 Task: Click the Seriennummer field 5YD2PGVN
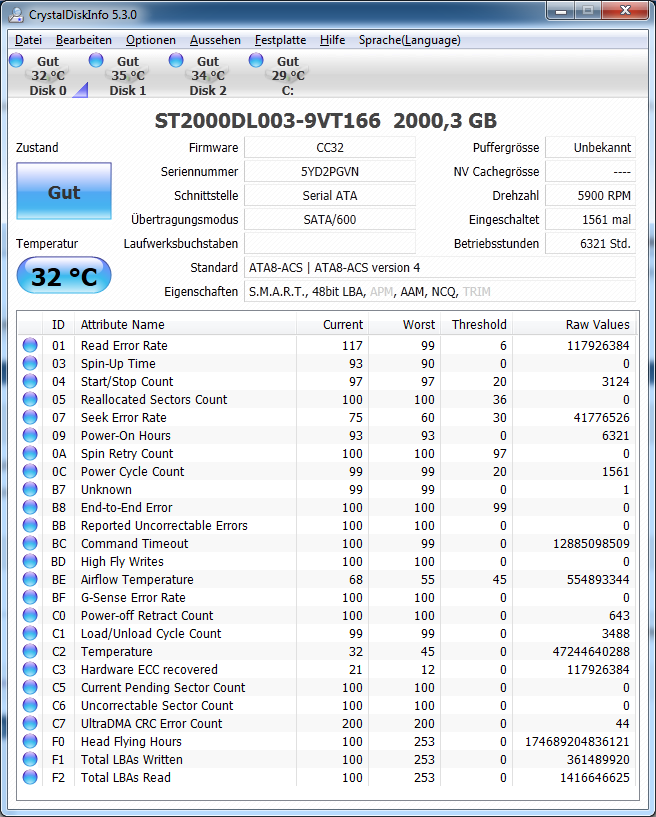330,171
